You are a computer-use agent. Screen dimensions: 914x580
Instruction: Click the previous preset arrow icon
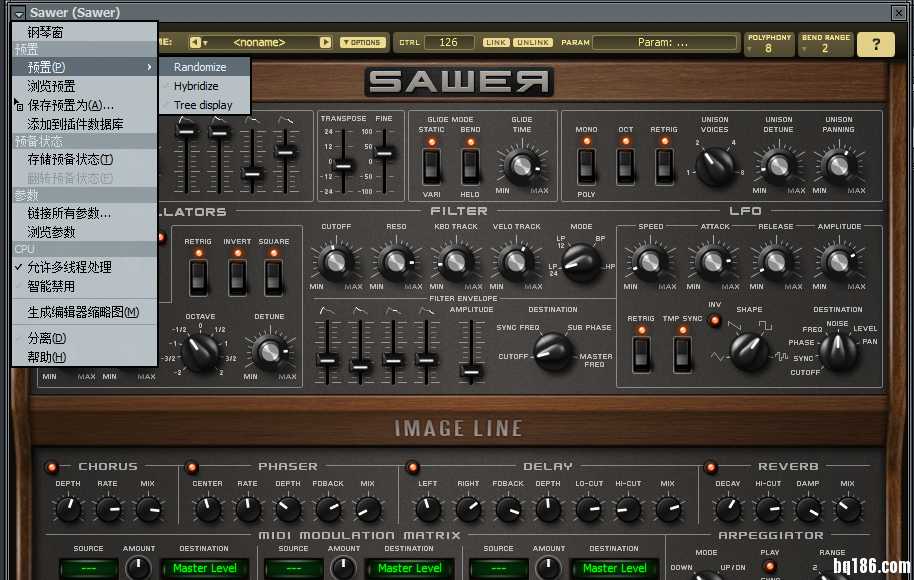click(196, 43)
